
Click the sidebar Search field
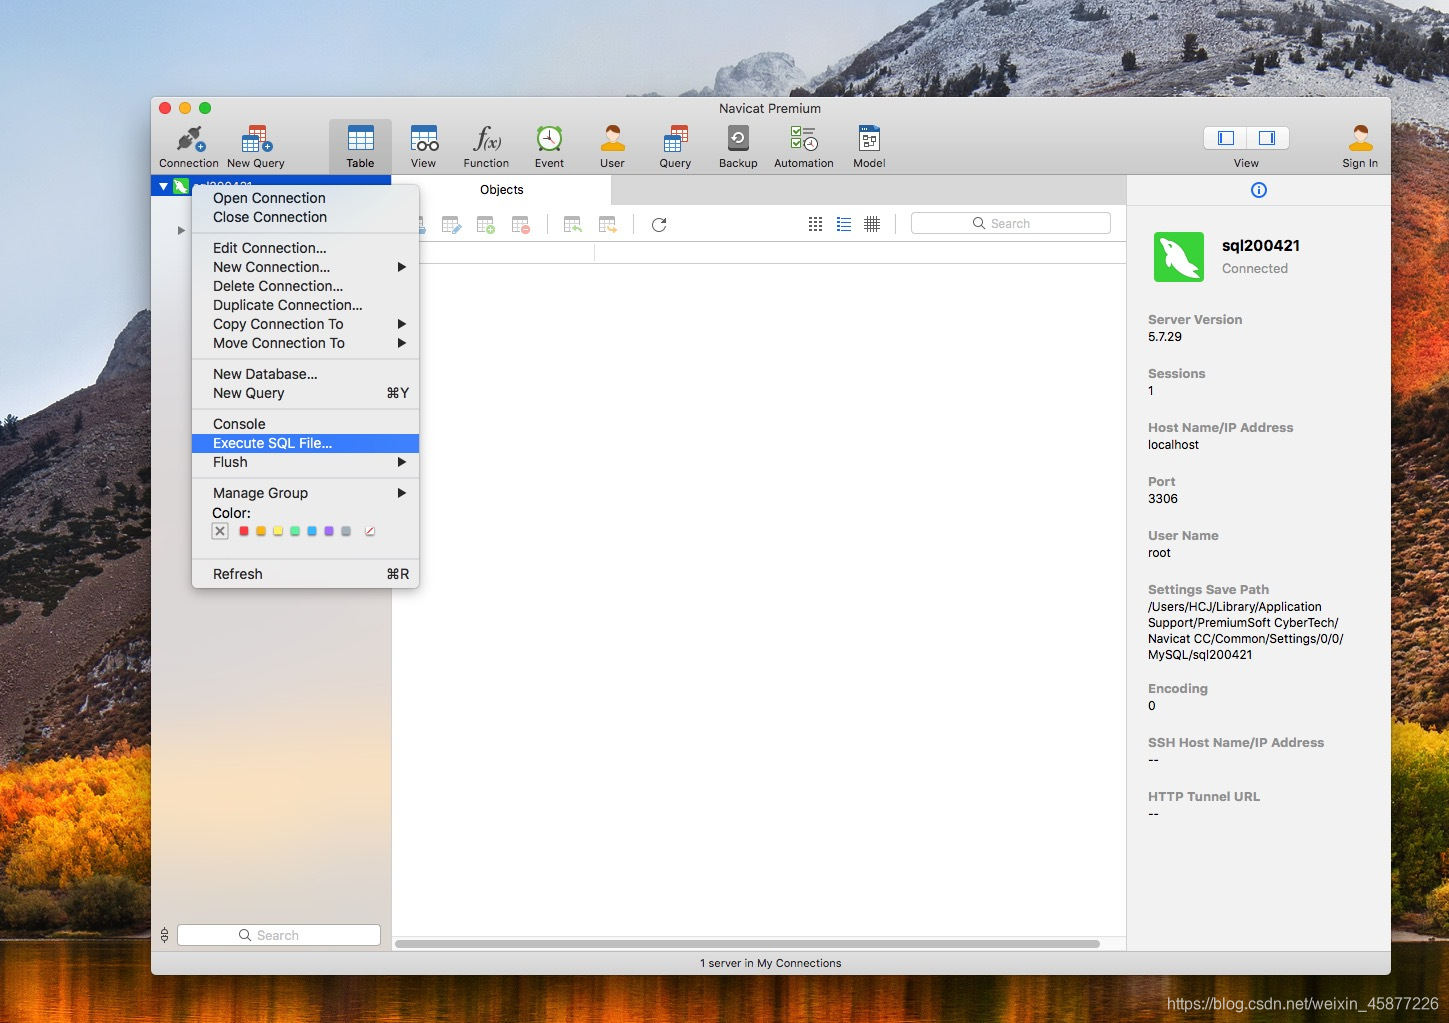pos(279,935)
